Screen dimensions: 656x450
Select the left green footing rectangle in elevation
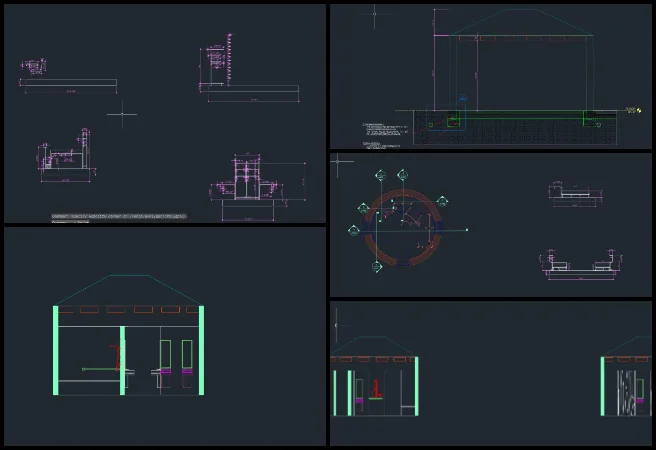[x=454, y=120]
